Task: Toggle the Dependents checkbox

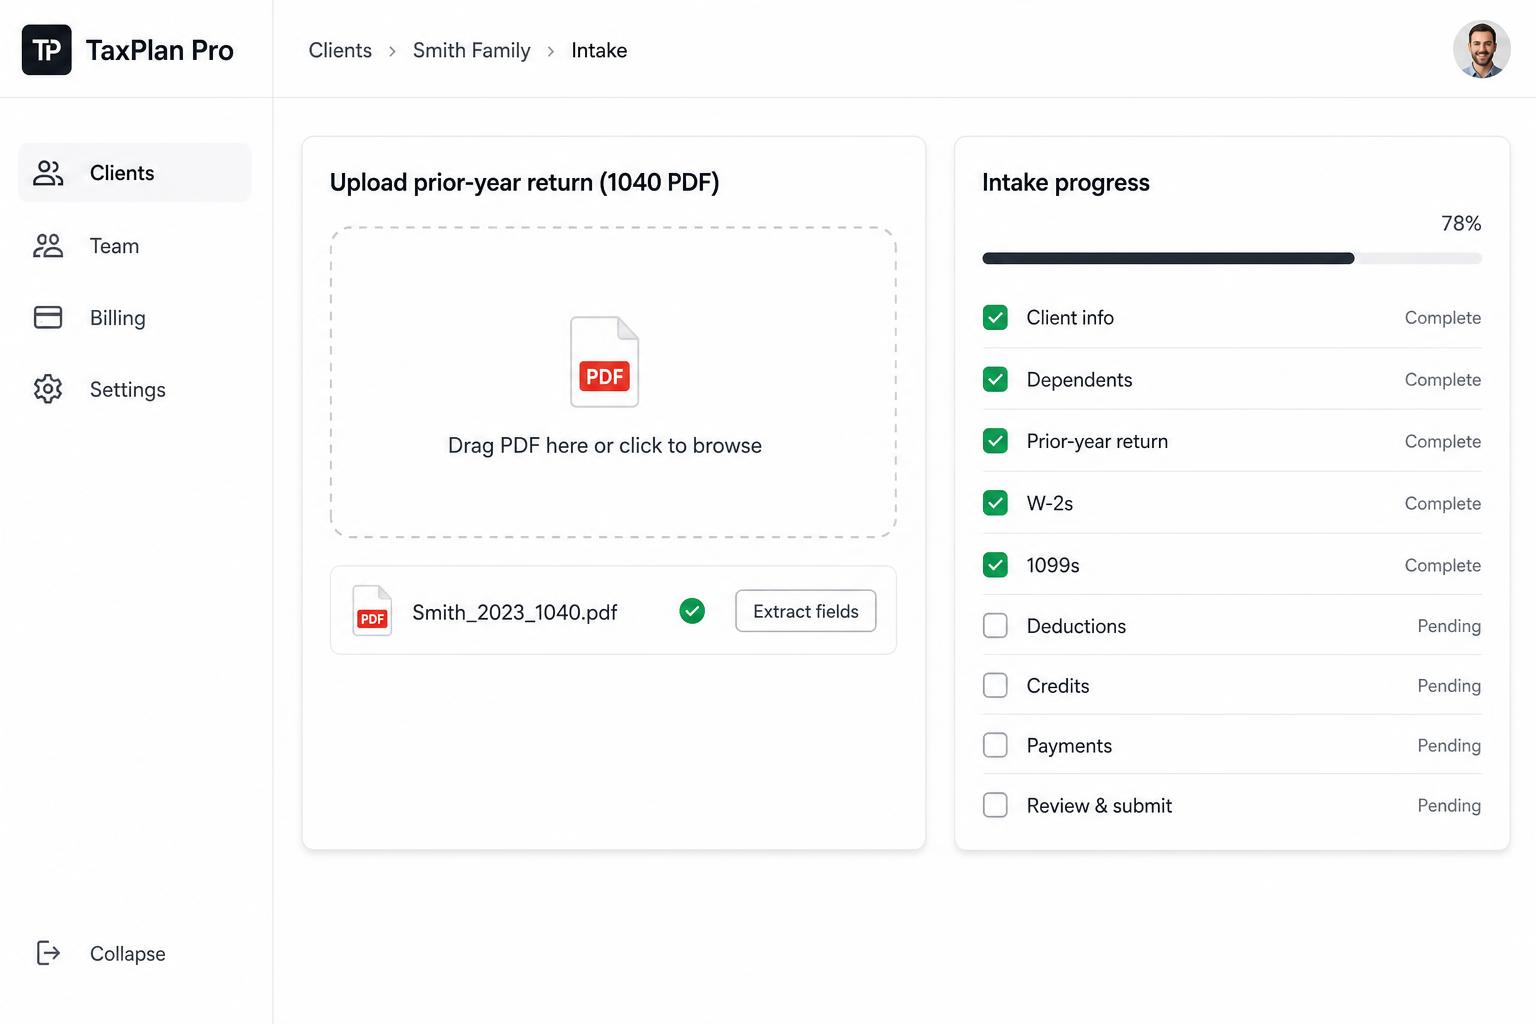Action: 995,380
